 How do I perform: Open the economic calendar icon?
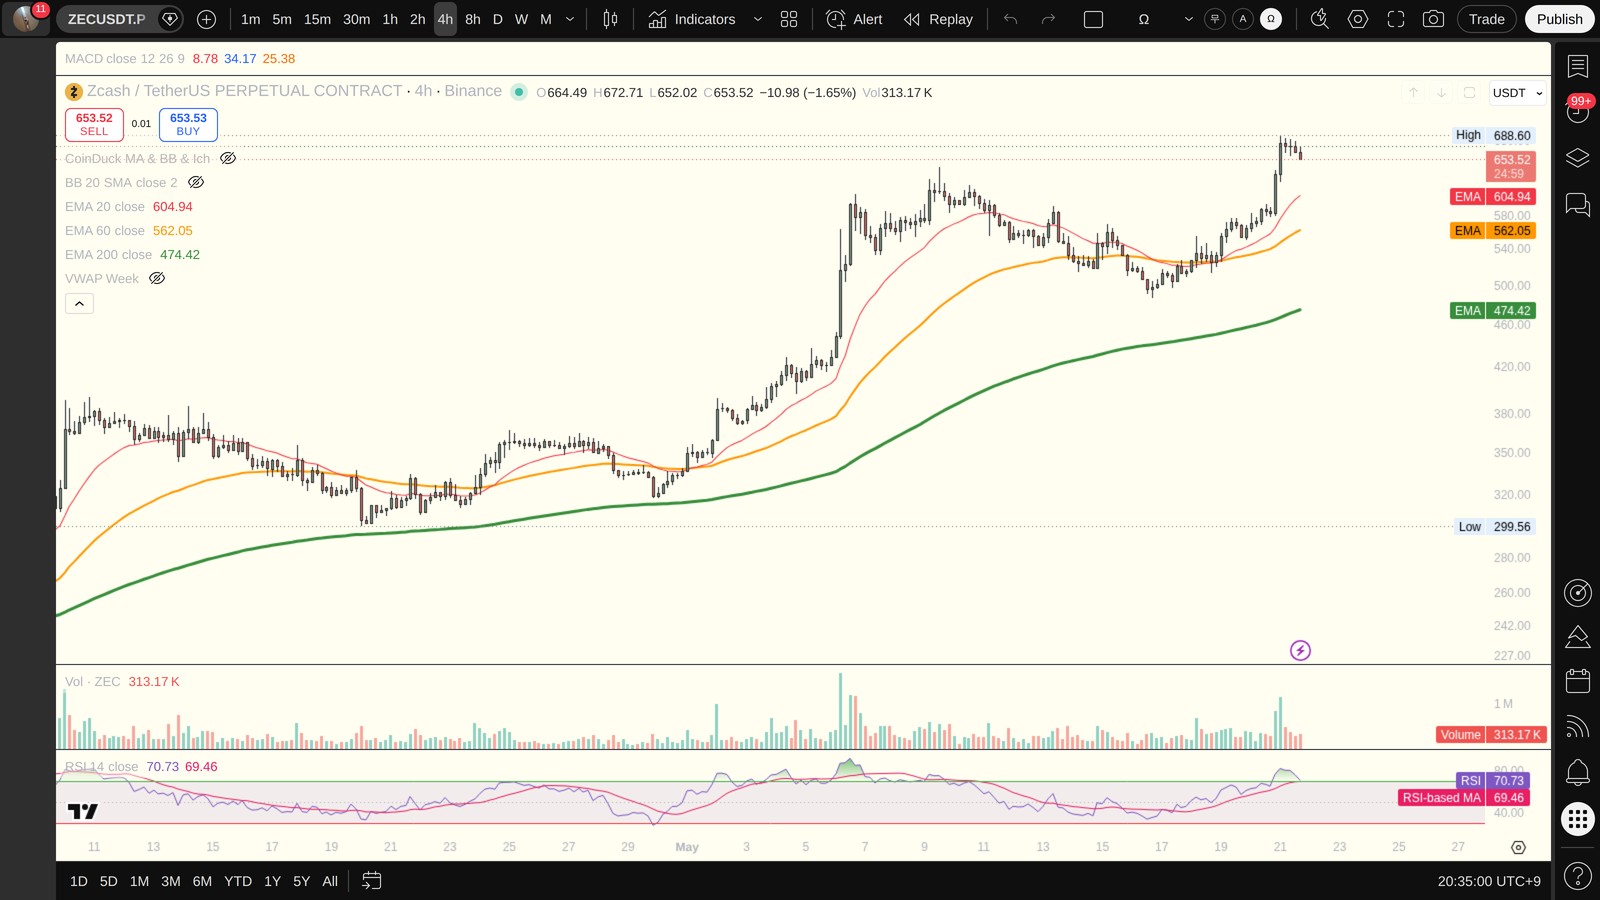pyautogui.click(x=1578, y=681)
